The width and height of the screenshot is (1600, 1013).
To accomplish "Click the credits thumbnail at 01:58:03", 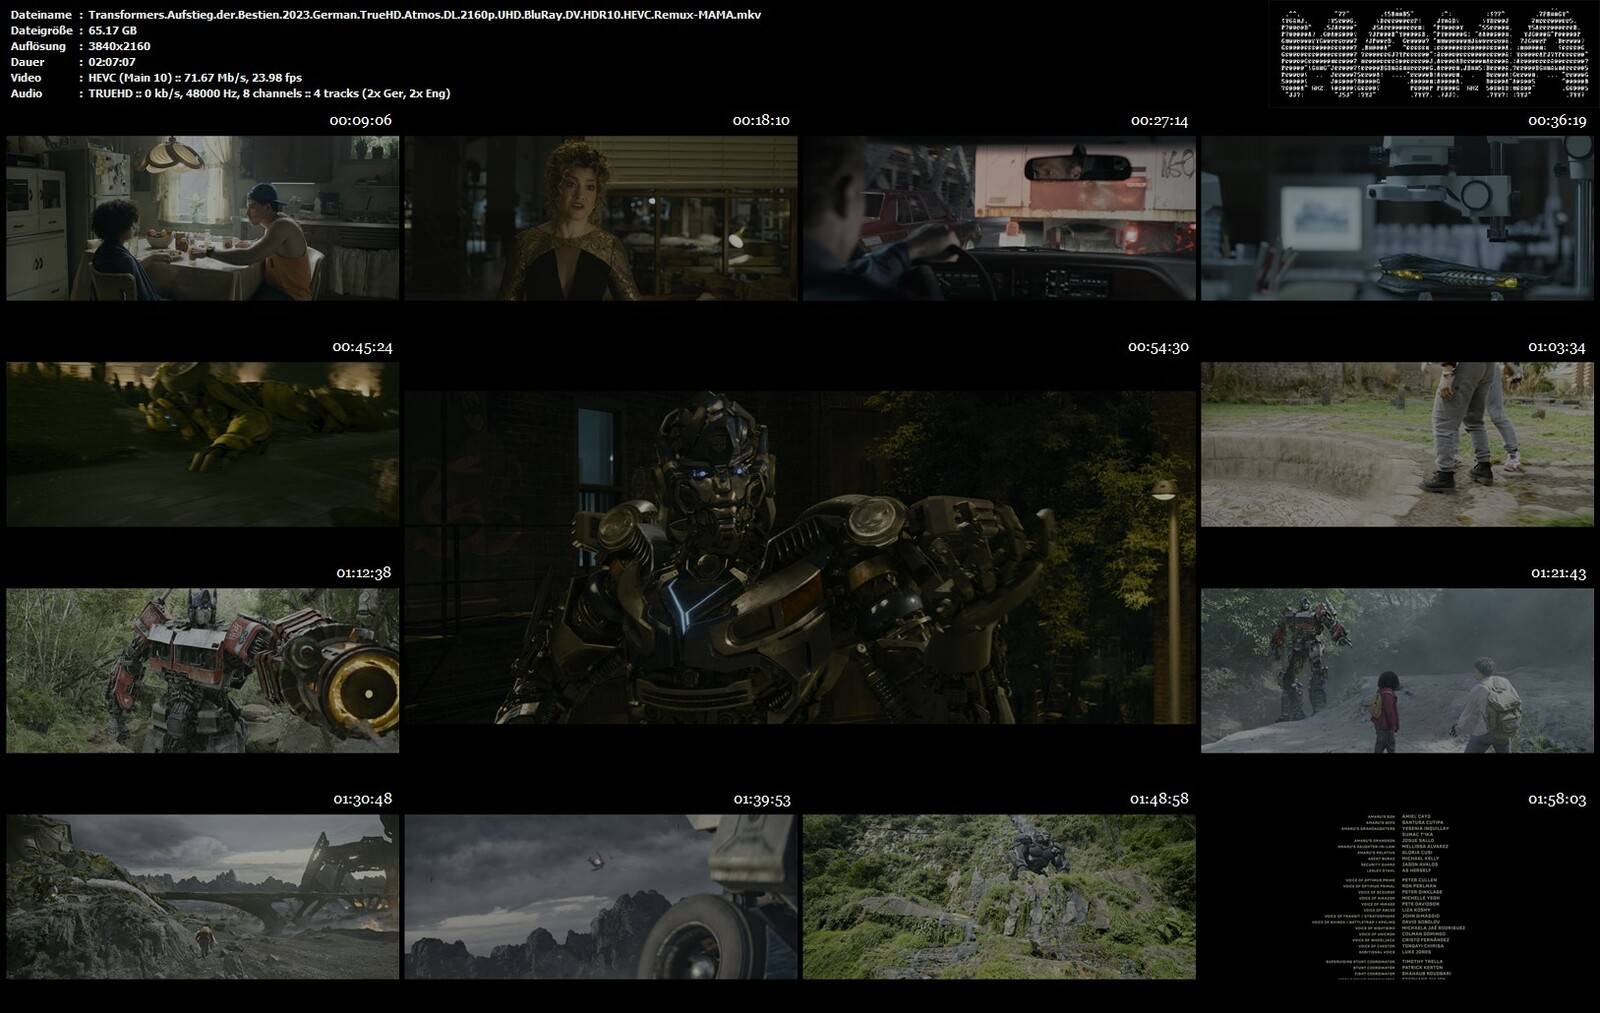I will pos(1397,896).
